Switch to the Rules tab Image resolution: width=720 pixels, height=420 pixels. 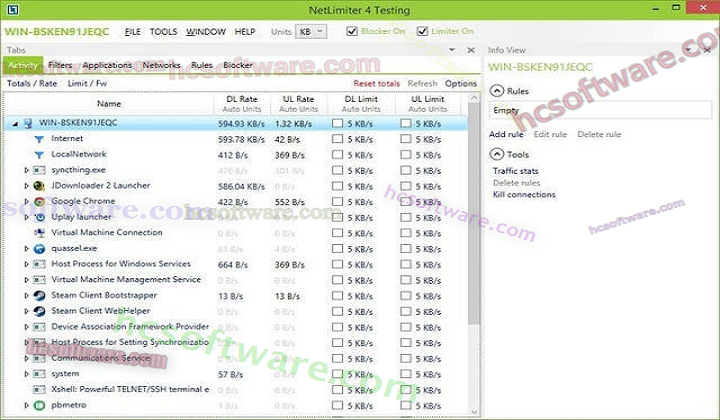(x=202, y=65)
